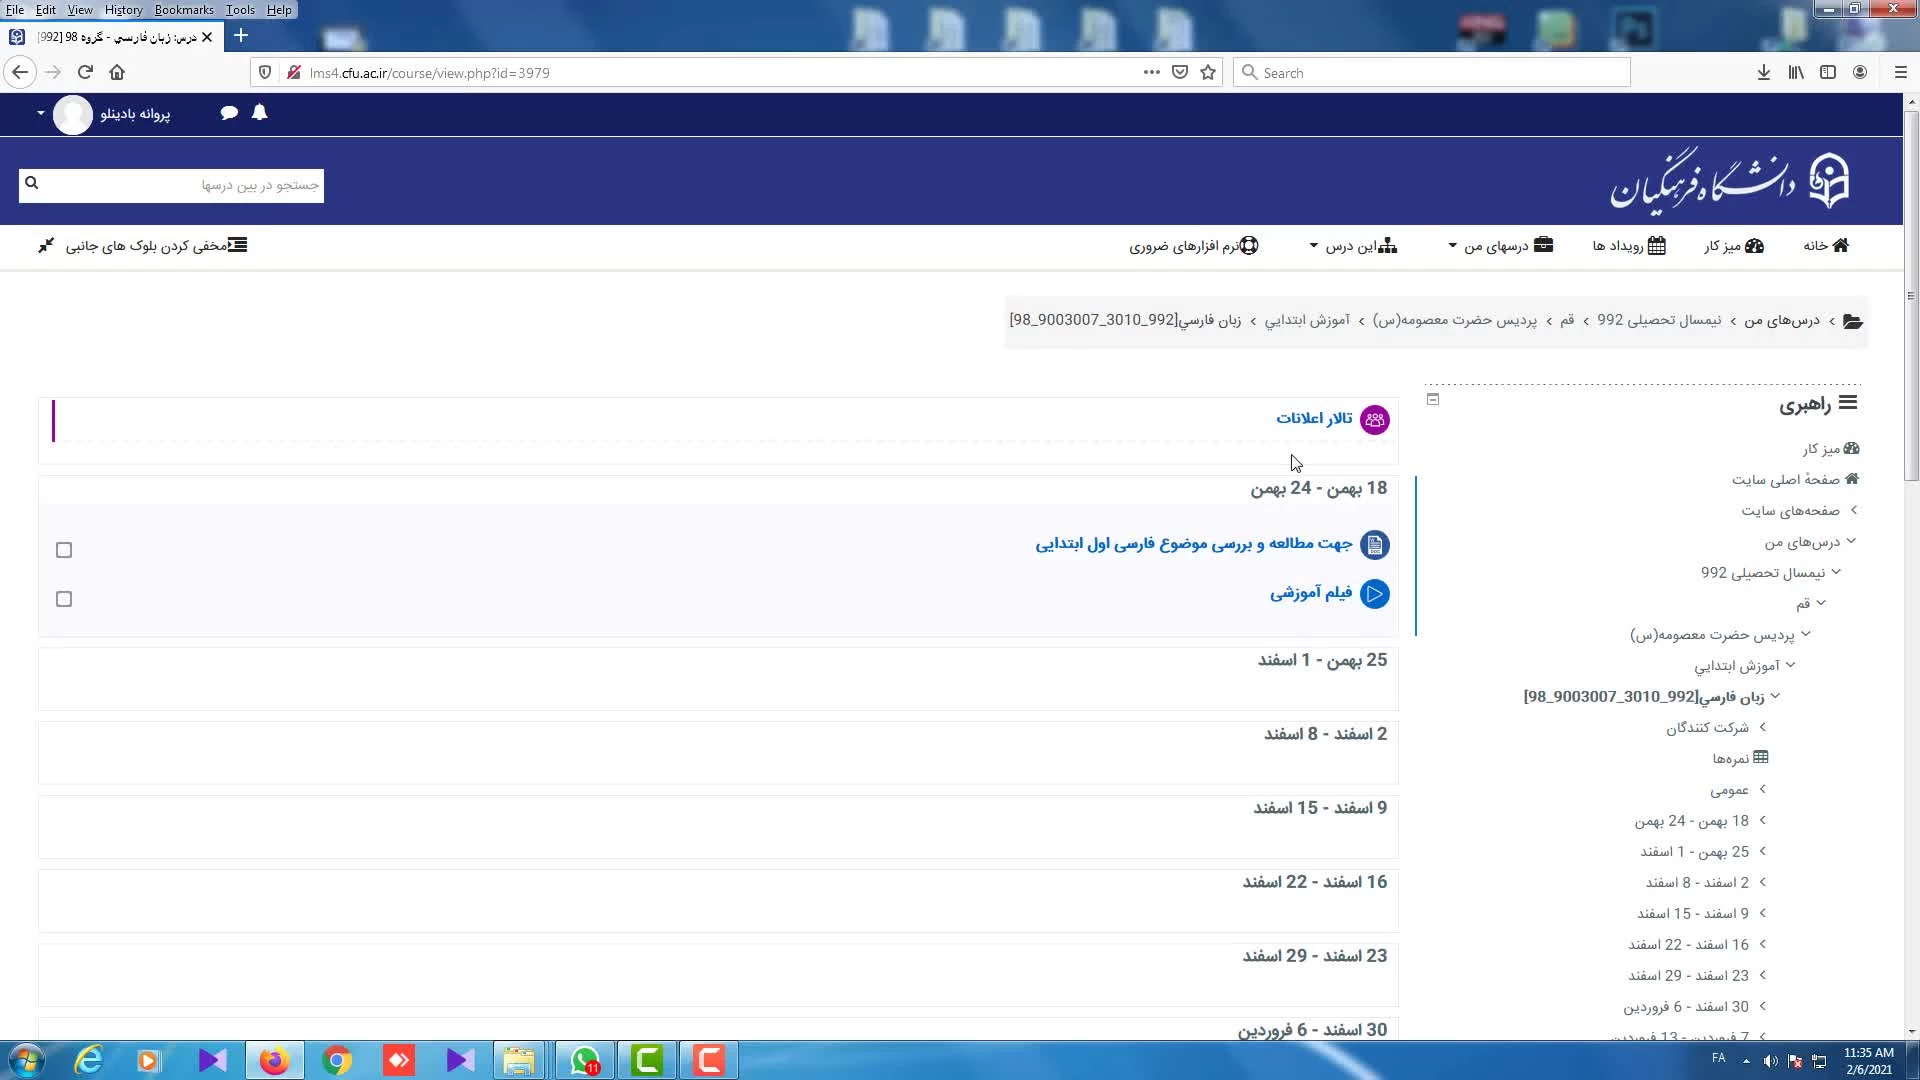Image resolution: width=1920 pixels, height=1080 pixels.
Task: Click the تالار اعلانات forum icon
Action: [1375, 420]
